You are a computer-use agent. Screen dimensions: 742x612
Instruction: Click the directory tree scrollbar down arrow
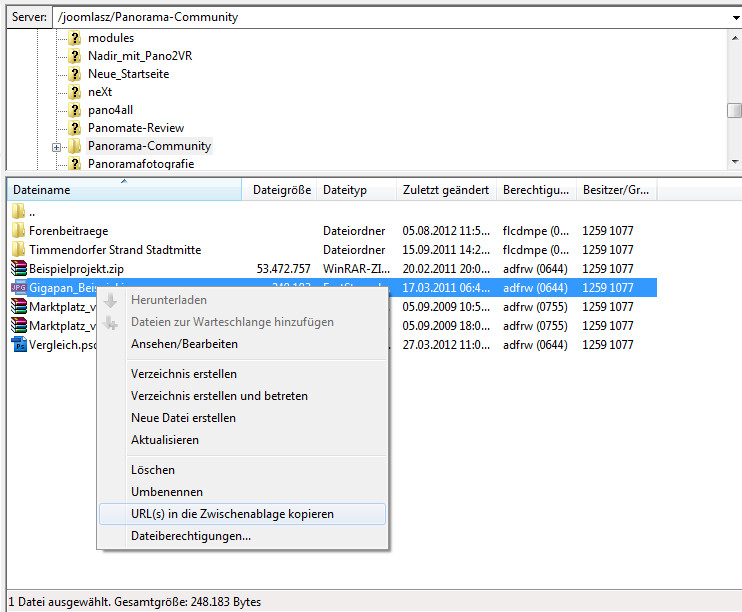coord(734,161)
